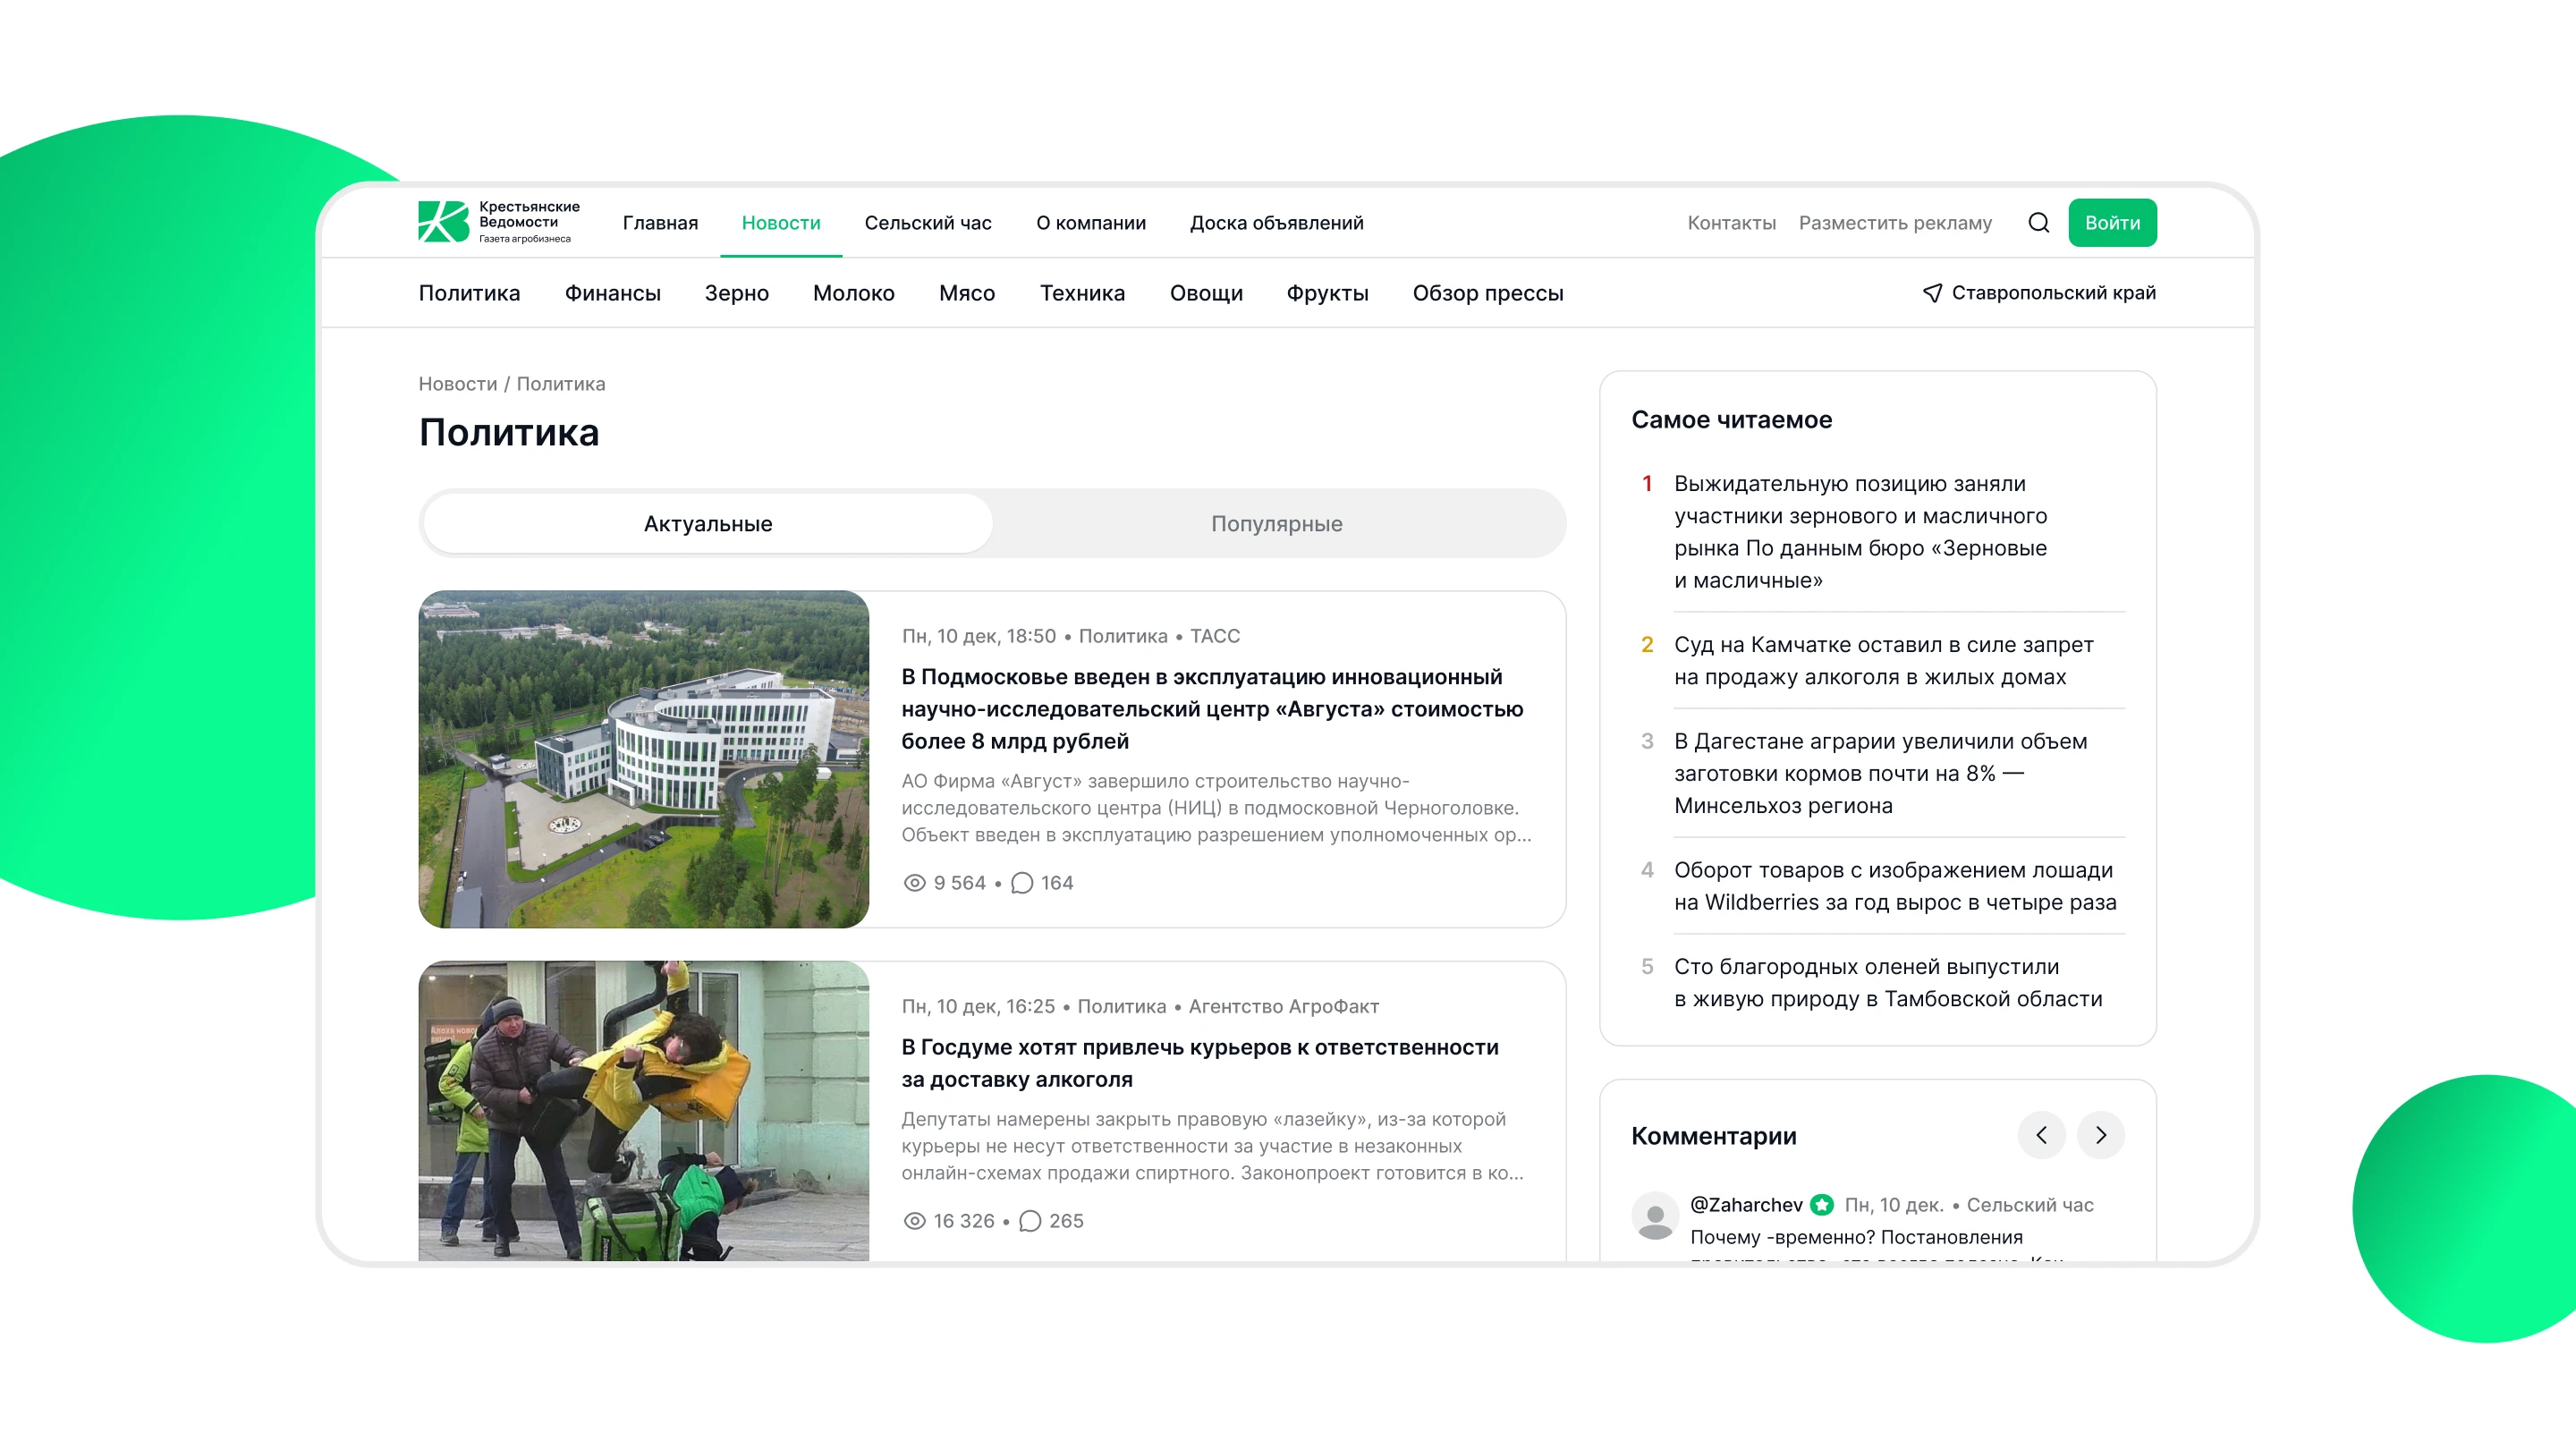Click the Войти button

[x=2112, y=223]
